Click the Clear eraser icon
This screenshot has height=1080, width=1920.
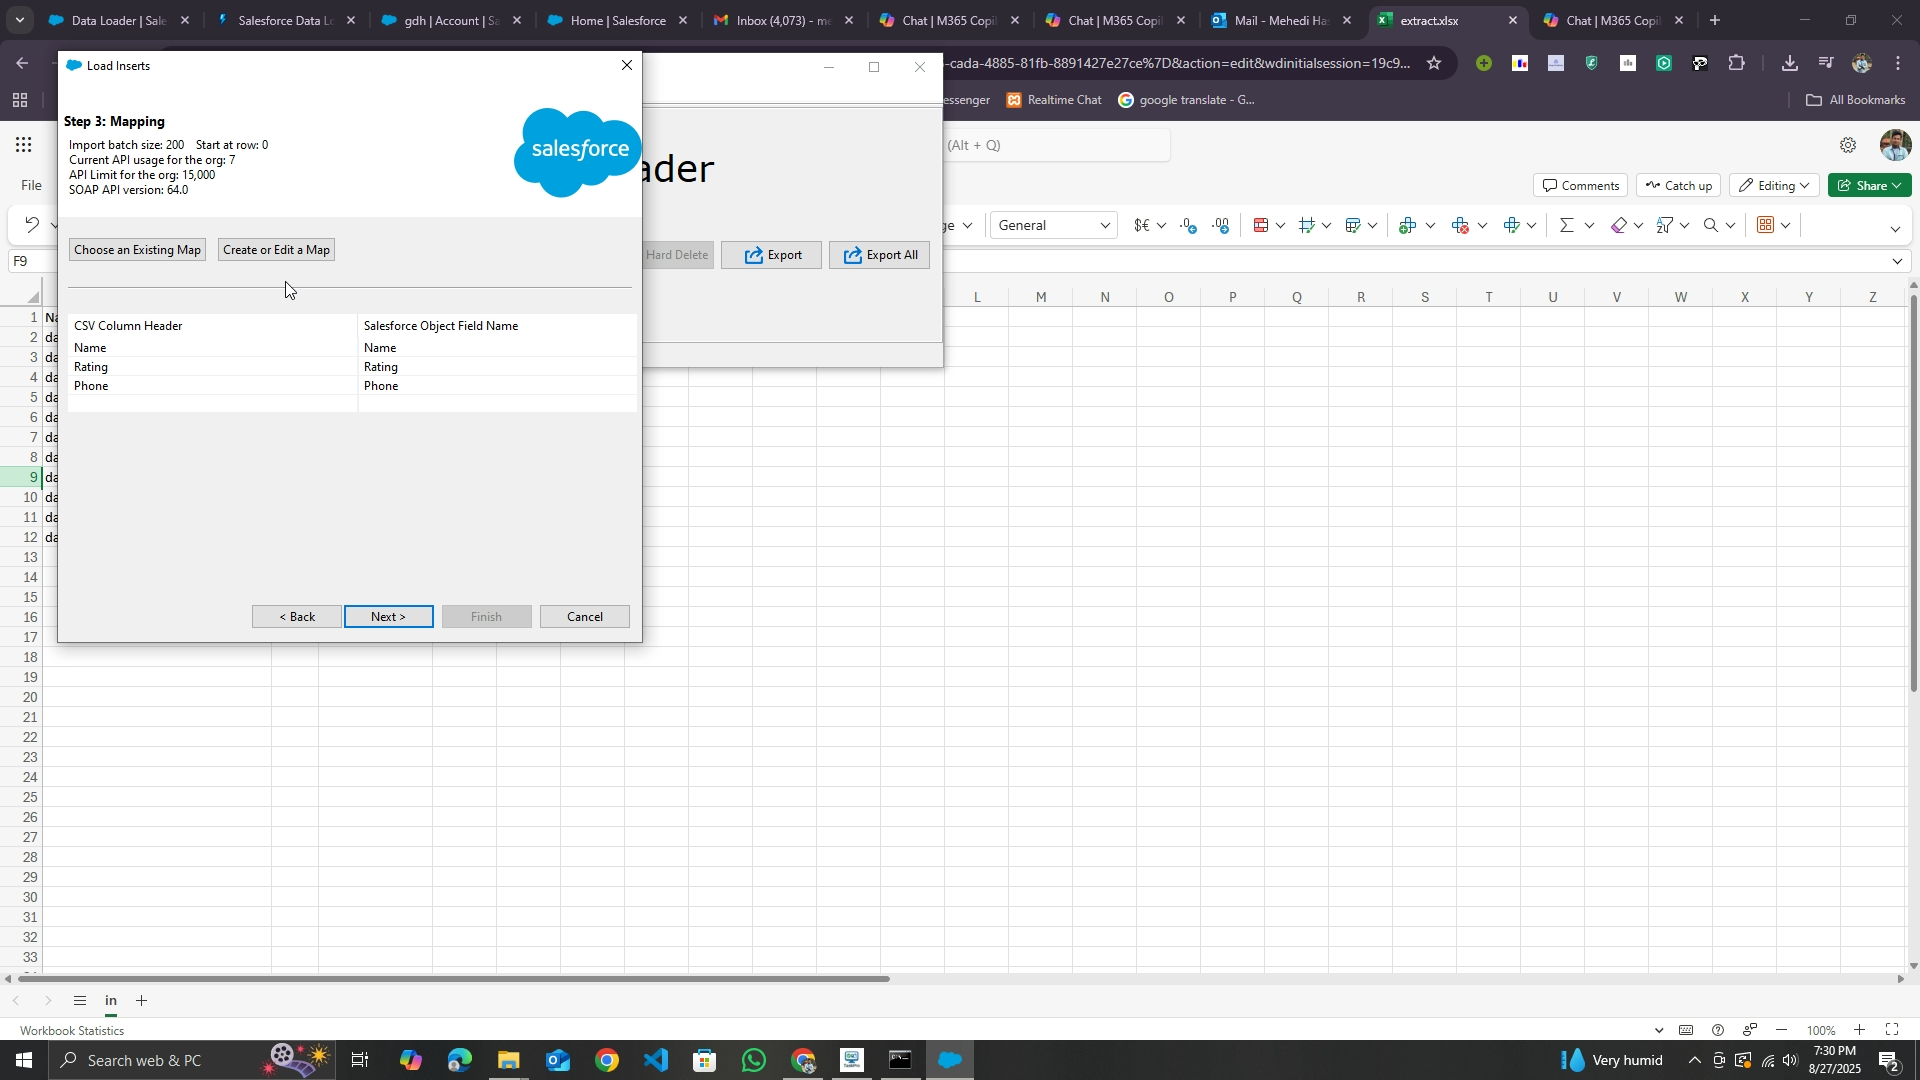pos(1620,226)
